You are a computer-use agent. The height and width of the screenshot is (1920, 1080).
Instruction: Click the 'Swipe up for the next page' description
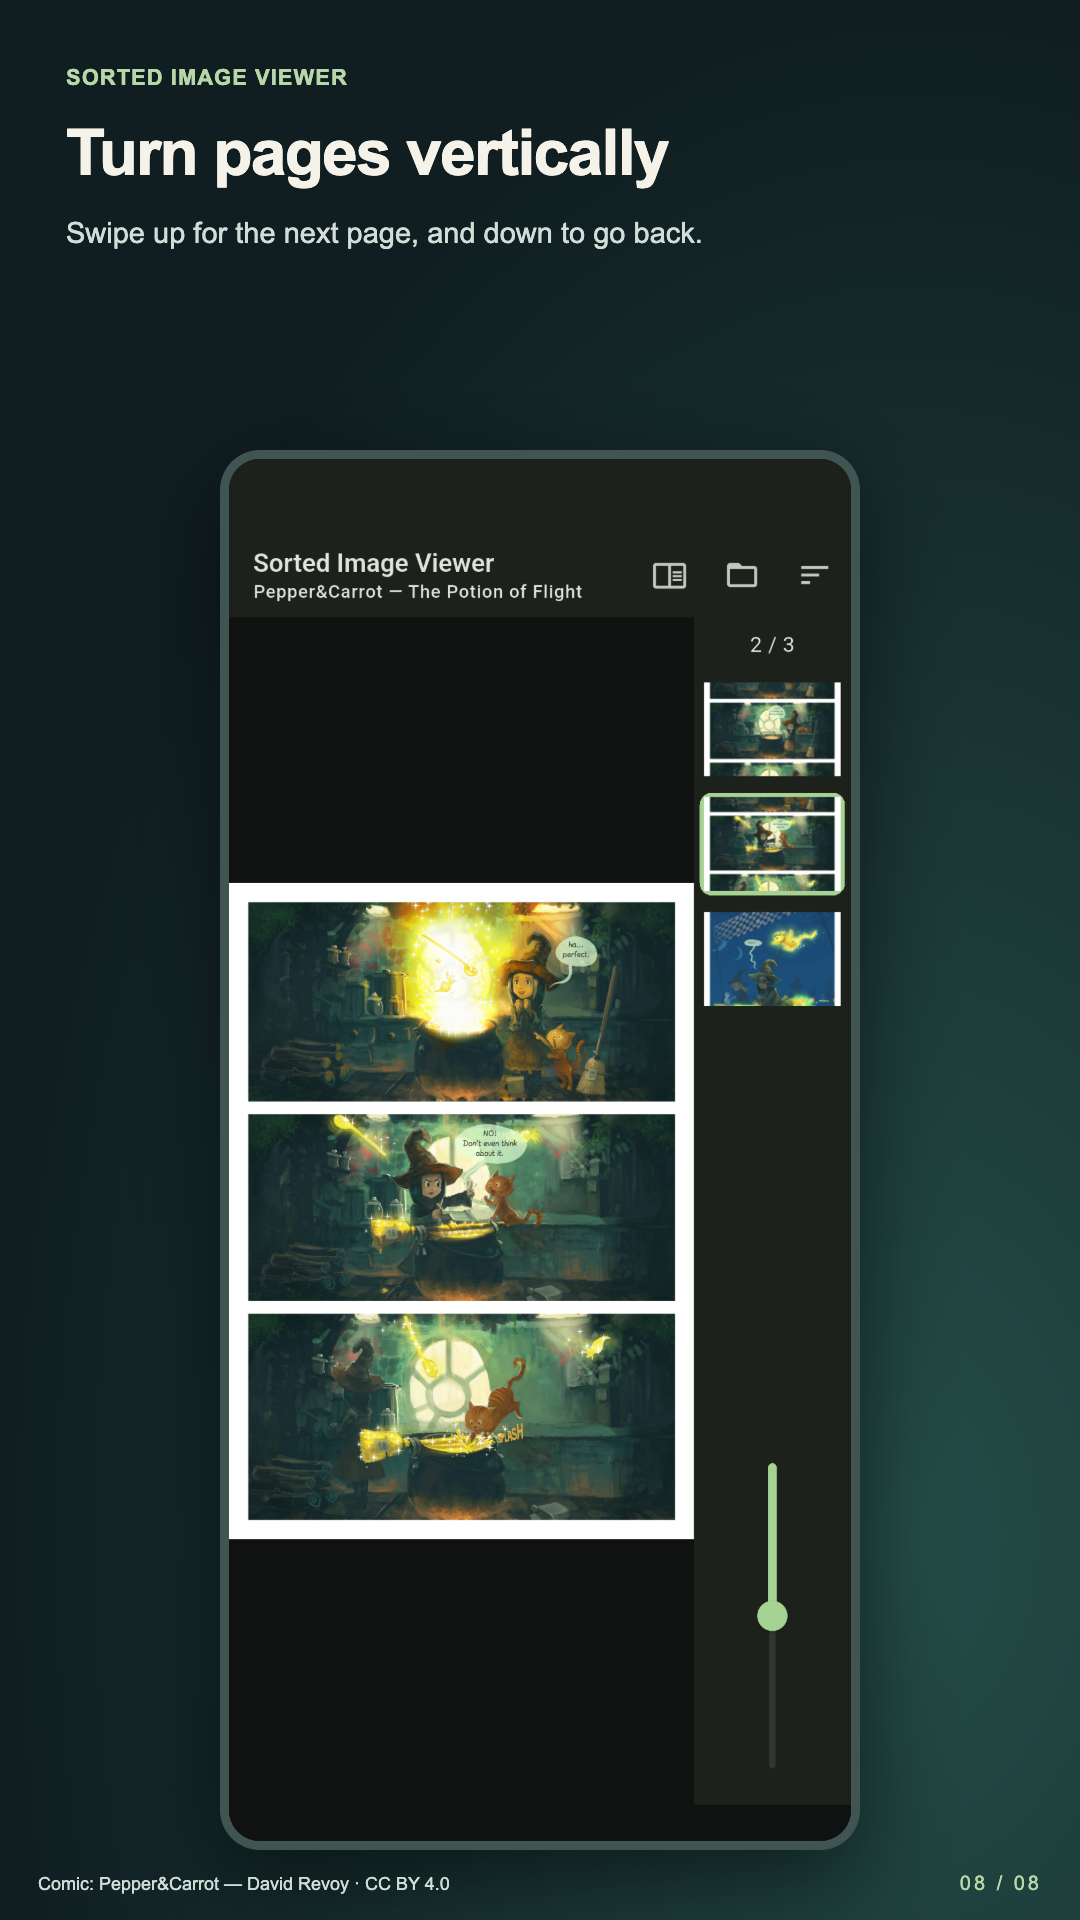coord(384,233)
